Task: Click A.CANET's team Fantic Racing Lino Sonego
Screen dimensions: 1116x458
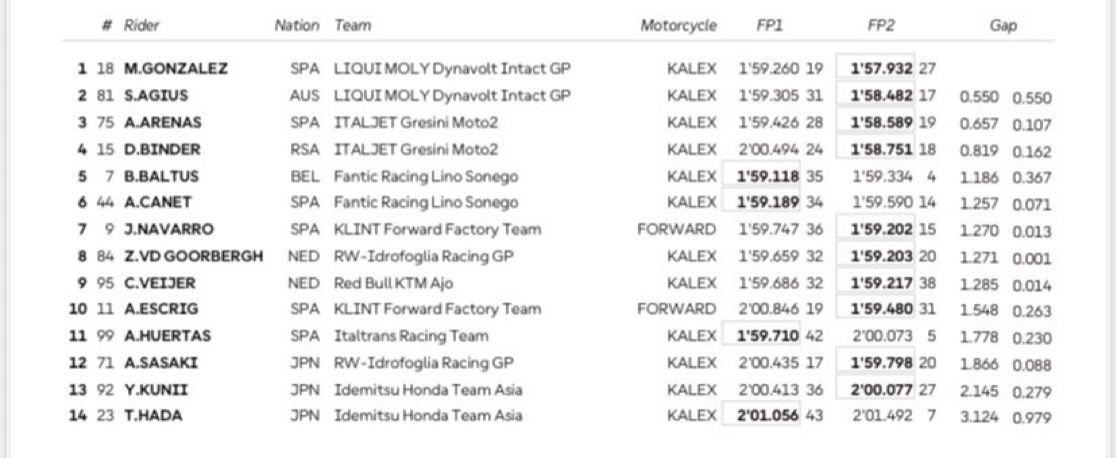Action: tap(426, 203)
